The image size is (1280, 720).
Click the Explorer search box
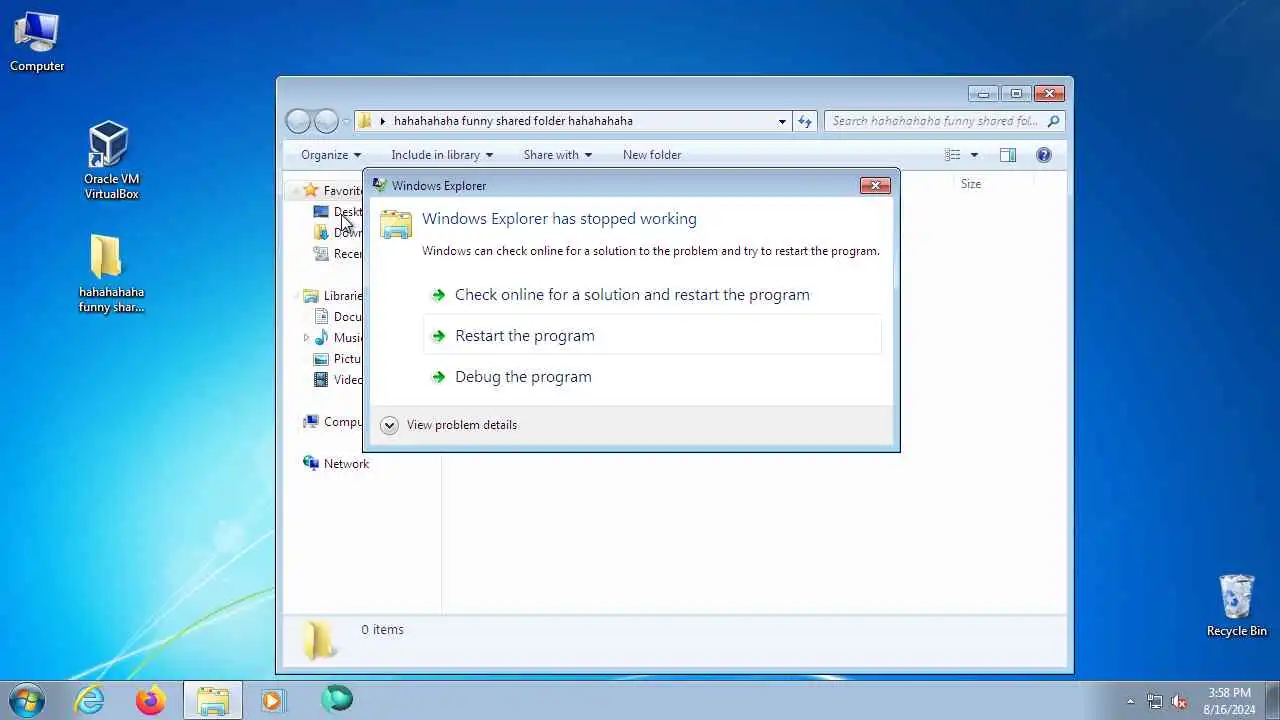944,121
